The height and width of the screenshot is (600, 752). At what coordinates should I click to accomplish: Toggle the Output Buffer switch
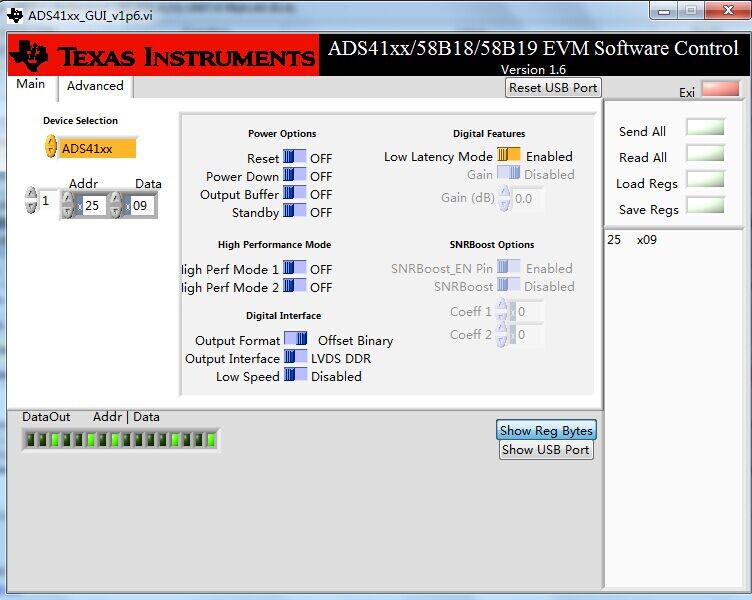[x=294, y=193]
